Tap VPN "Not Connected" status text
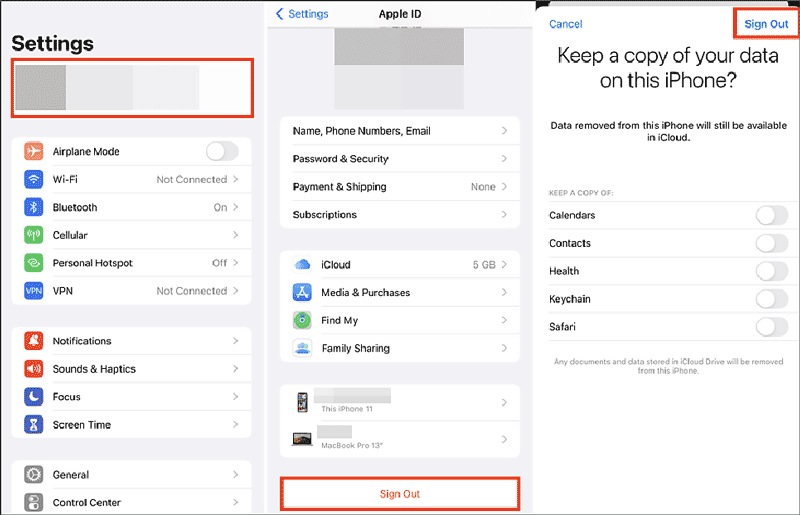800x515 pixels. 191,291
